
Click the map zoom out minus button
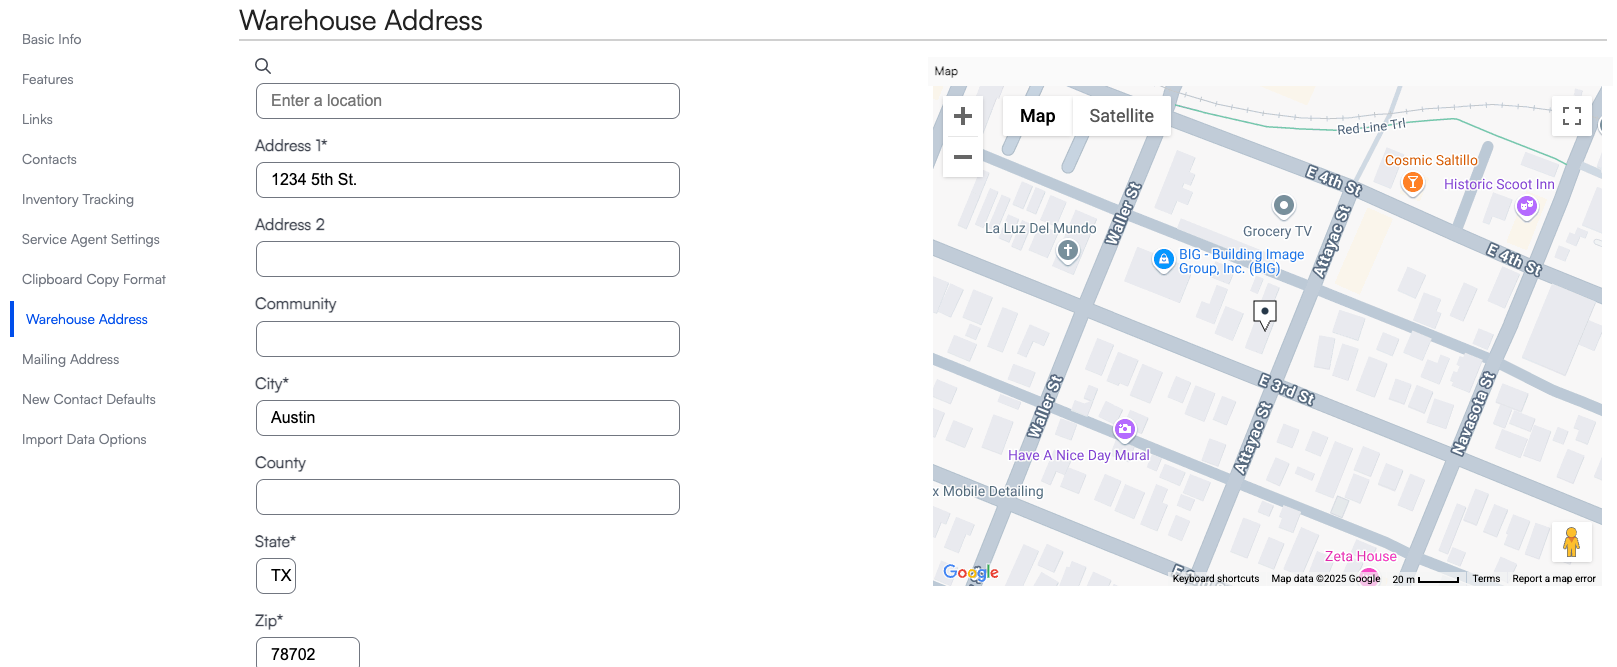point(963,157)
